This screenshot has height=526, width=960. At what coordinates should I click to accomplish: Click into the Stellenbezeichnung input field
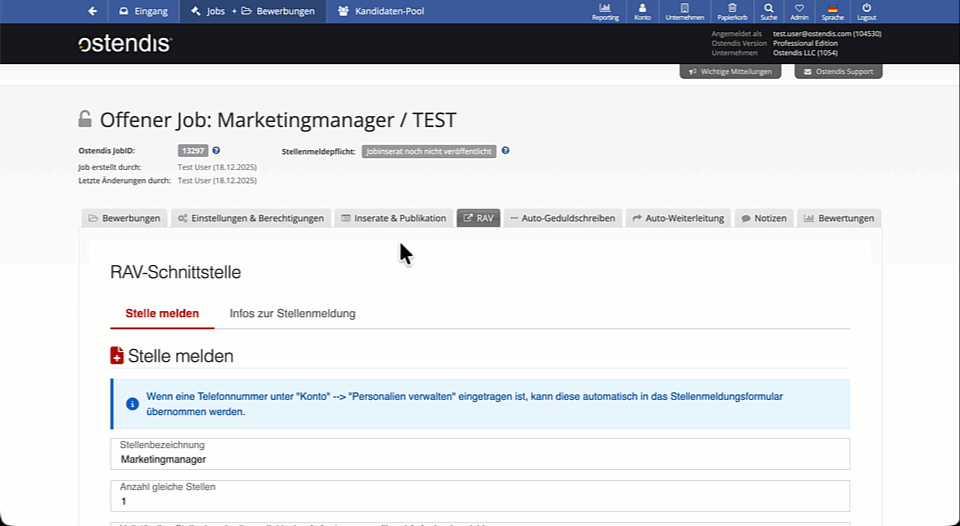click(480, 459)
